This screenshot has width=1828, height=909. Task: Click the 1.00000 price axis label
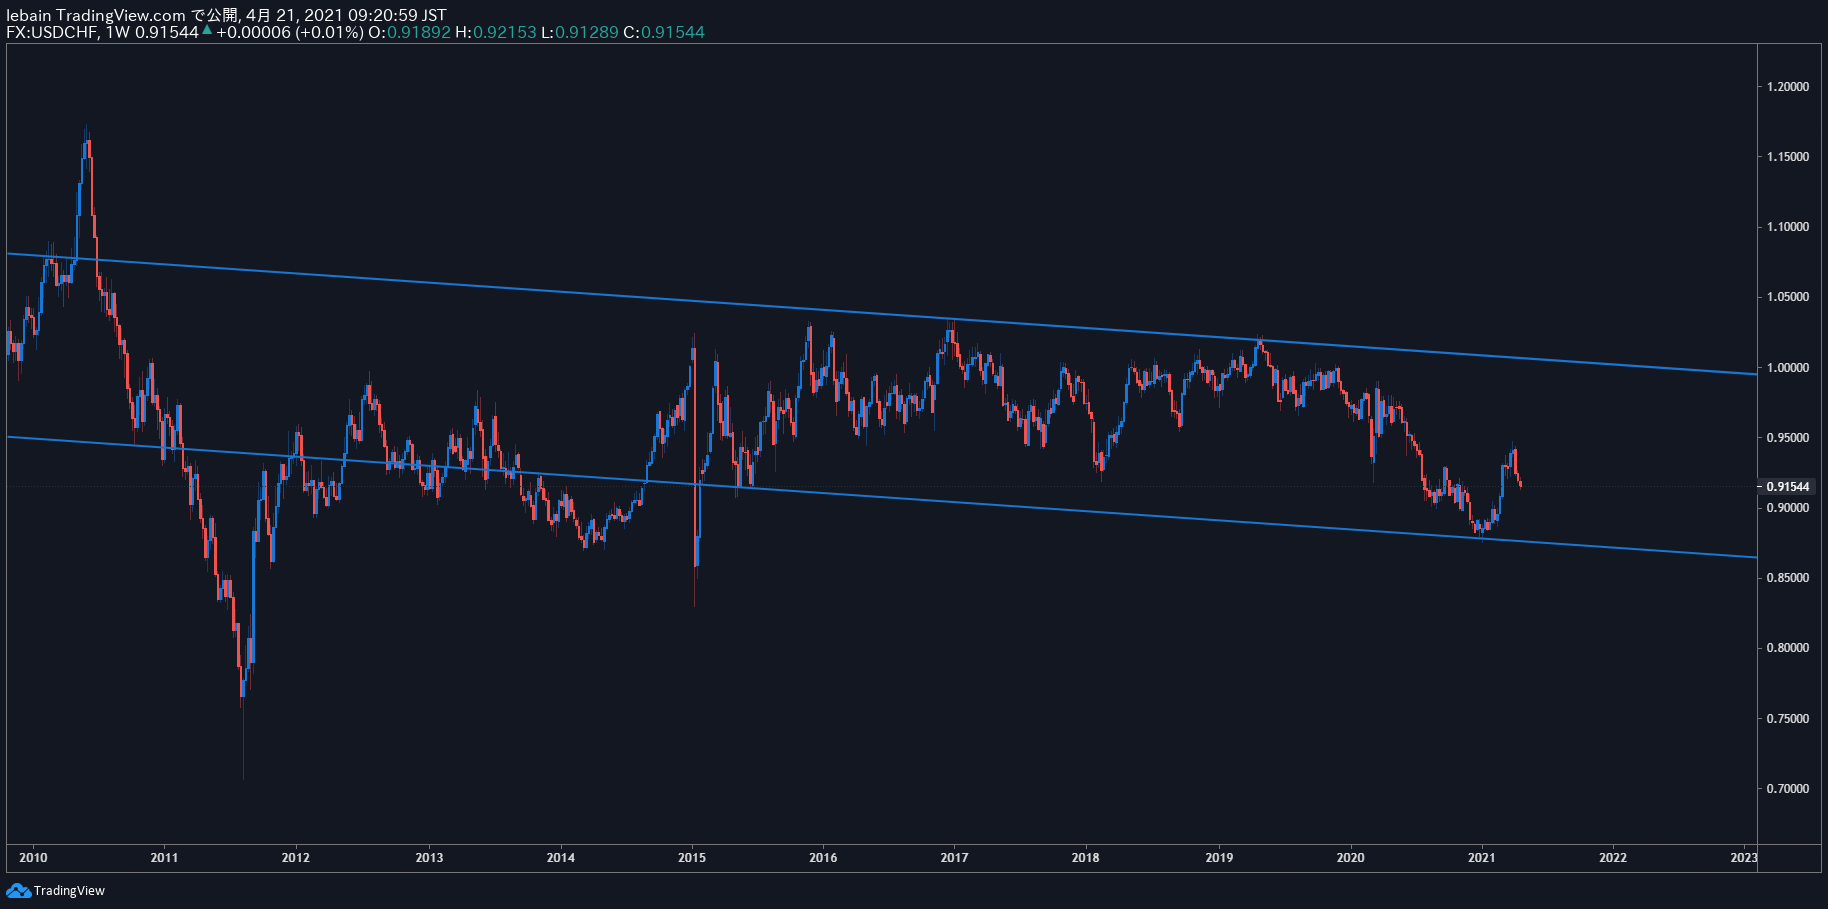(x=1788, y=368)
